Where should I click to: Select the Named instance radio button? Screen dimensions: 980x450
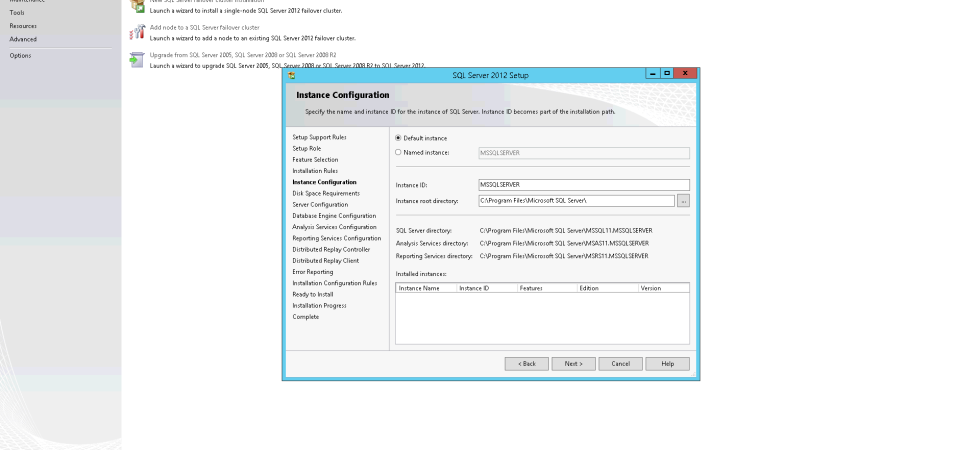[398, 152]
